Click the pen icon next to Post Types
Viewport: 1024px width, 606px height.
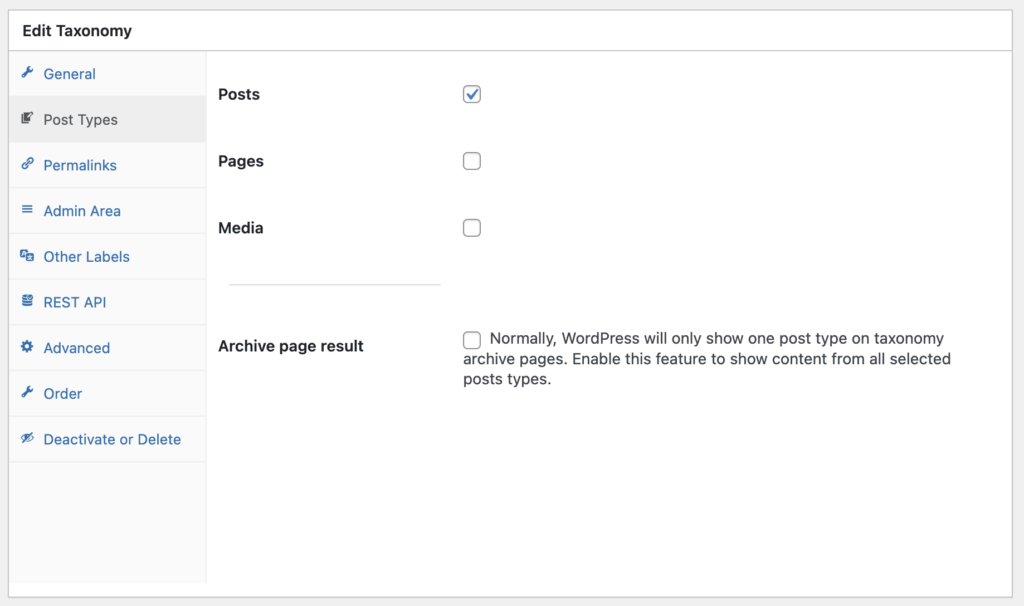[x=28, y=119]
